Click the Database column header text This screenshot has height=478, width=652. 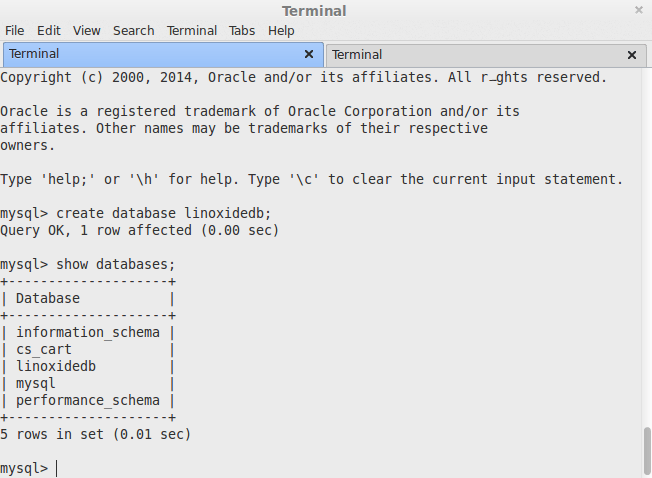[x=48, y=298]
